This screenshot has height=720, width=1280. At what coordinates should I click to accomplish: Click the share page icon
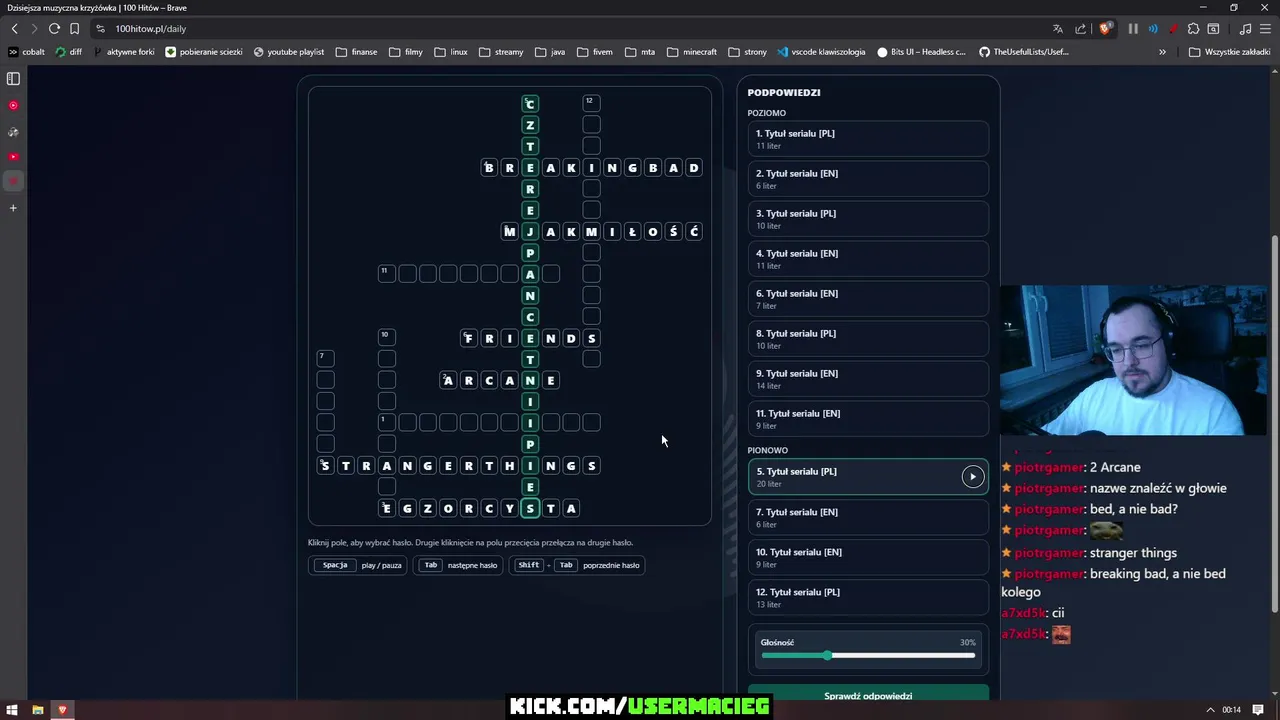(1081, 29)
